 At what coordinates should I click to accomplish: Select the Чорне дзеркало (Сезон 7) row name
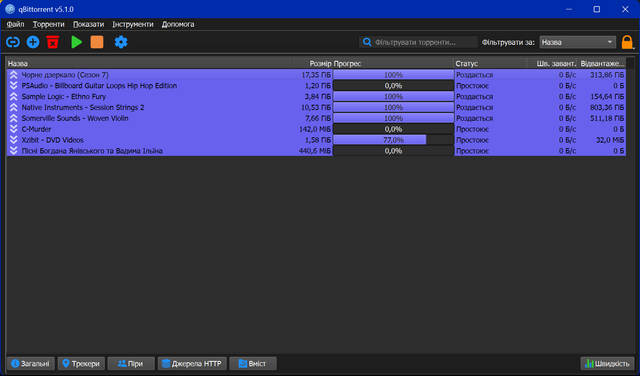pos(65,75)
